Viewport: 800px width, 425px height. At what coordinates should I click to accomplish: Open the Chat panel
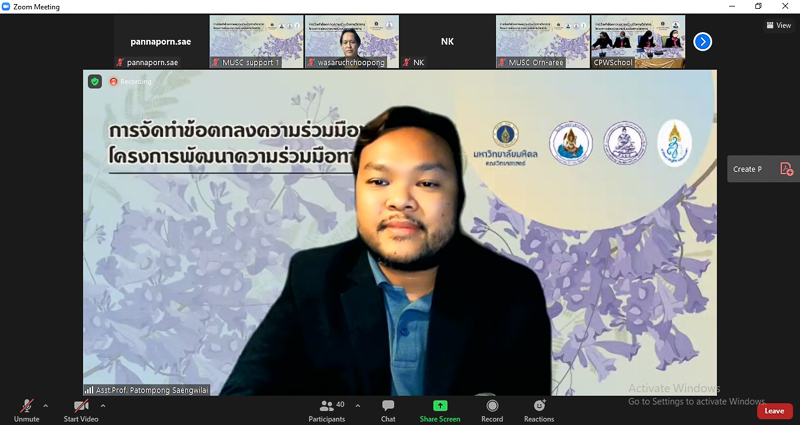click(388, 410)
